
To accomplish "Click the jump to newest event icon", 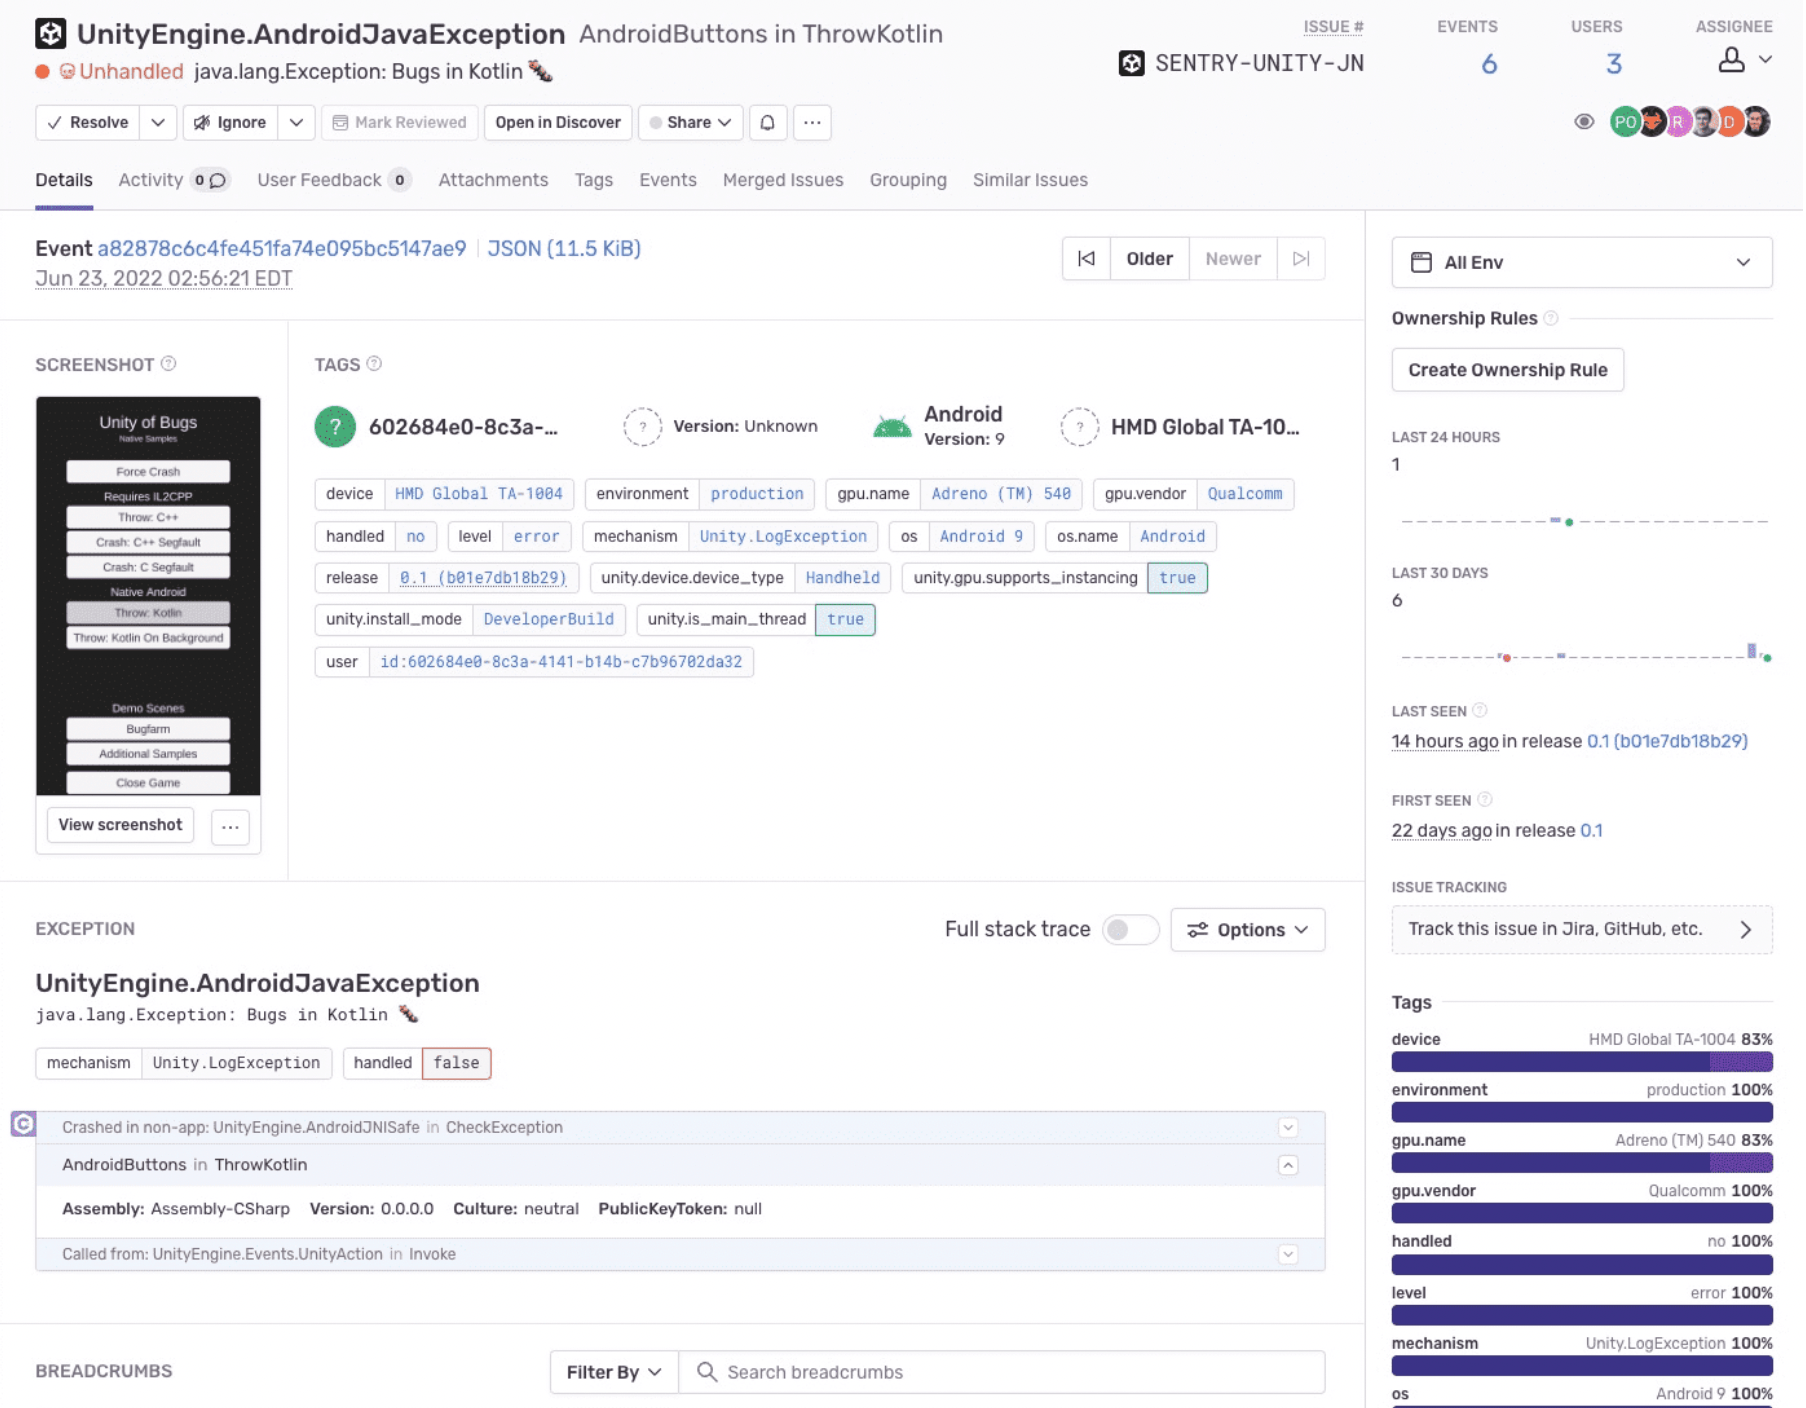I will point(1300,259).
